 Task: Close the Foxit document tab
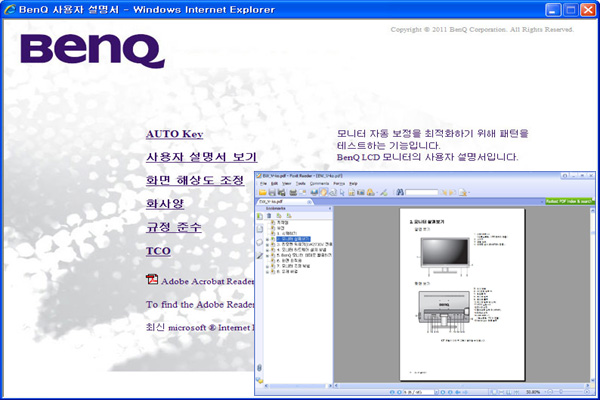(x=309, y=202)
